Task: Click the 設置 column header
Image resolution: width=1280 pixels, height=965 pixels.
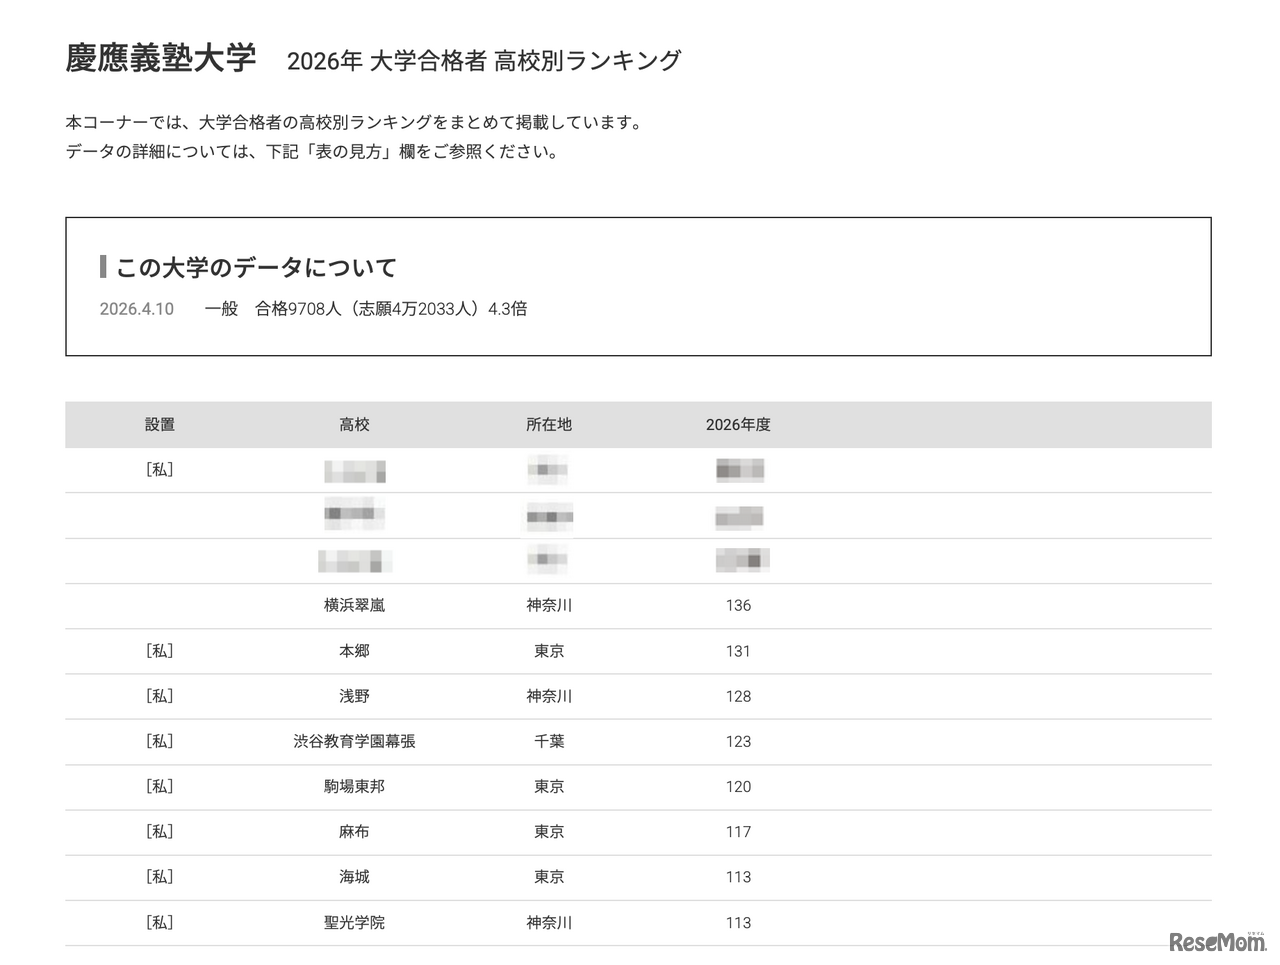Action: tap(160, 424)
